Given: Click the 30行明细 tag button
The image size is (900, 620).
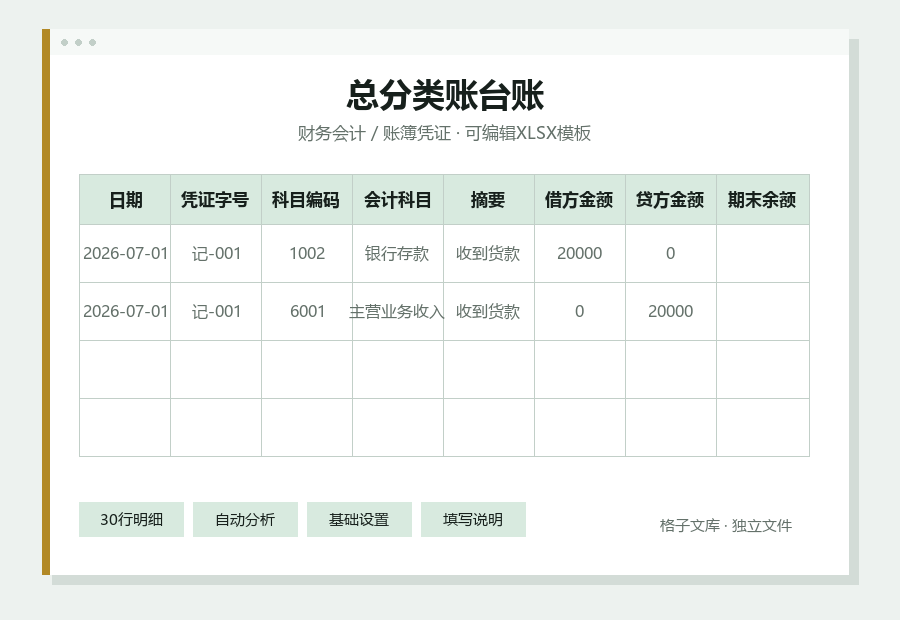Looking at the screenshot, I should point(131,520).
